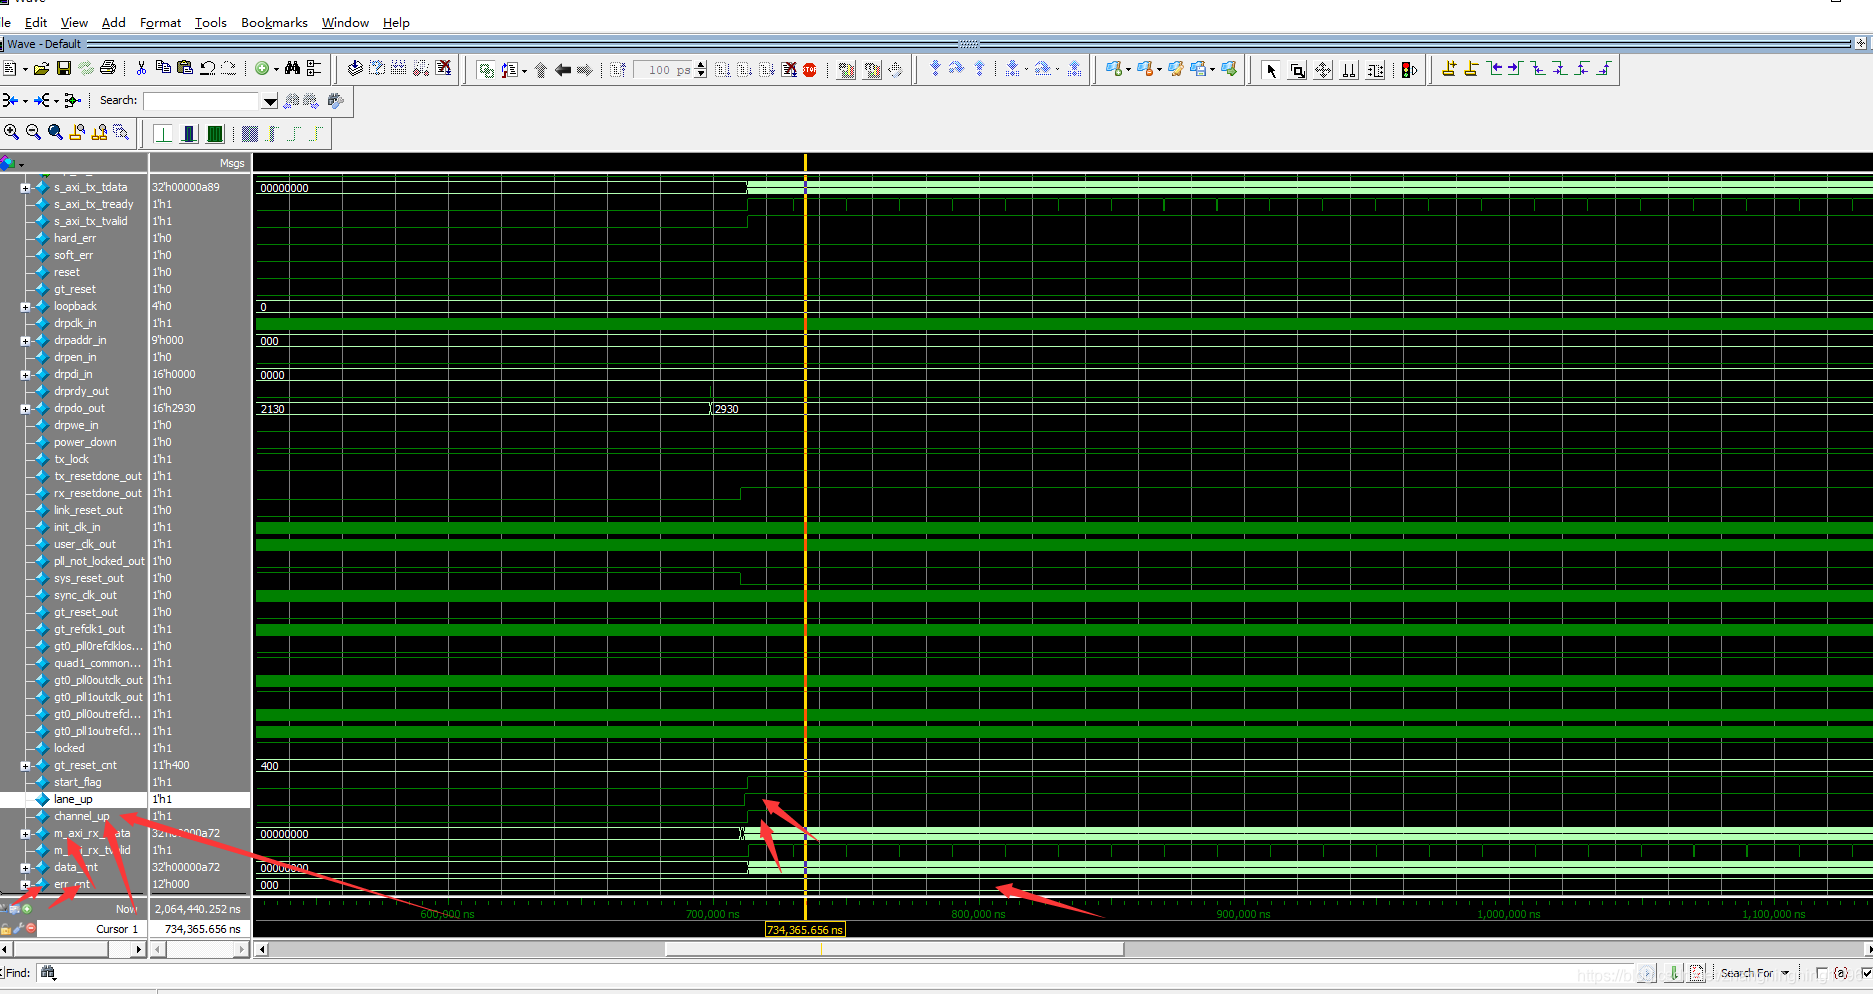
Task: Save the waveform with the disk icon
Action: (64, 69)
